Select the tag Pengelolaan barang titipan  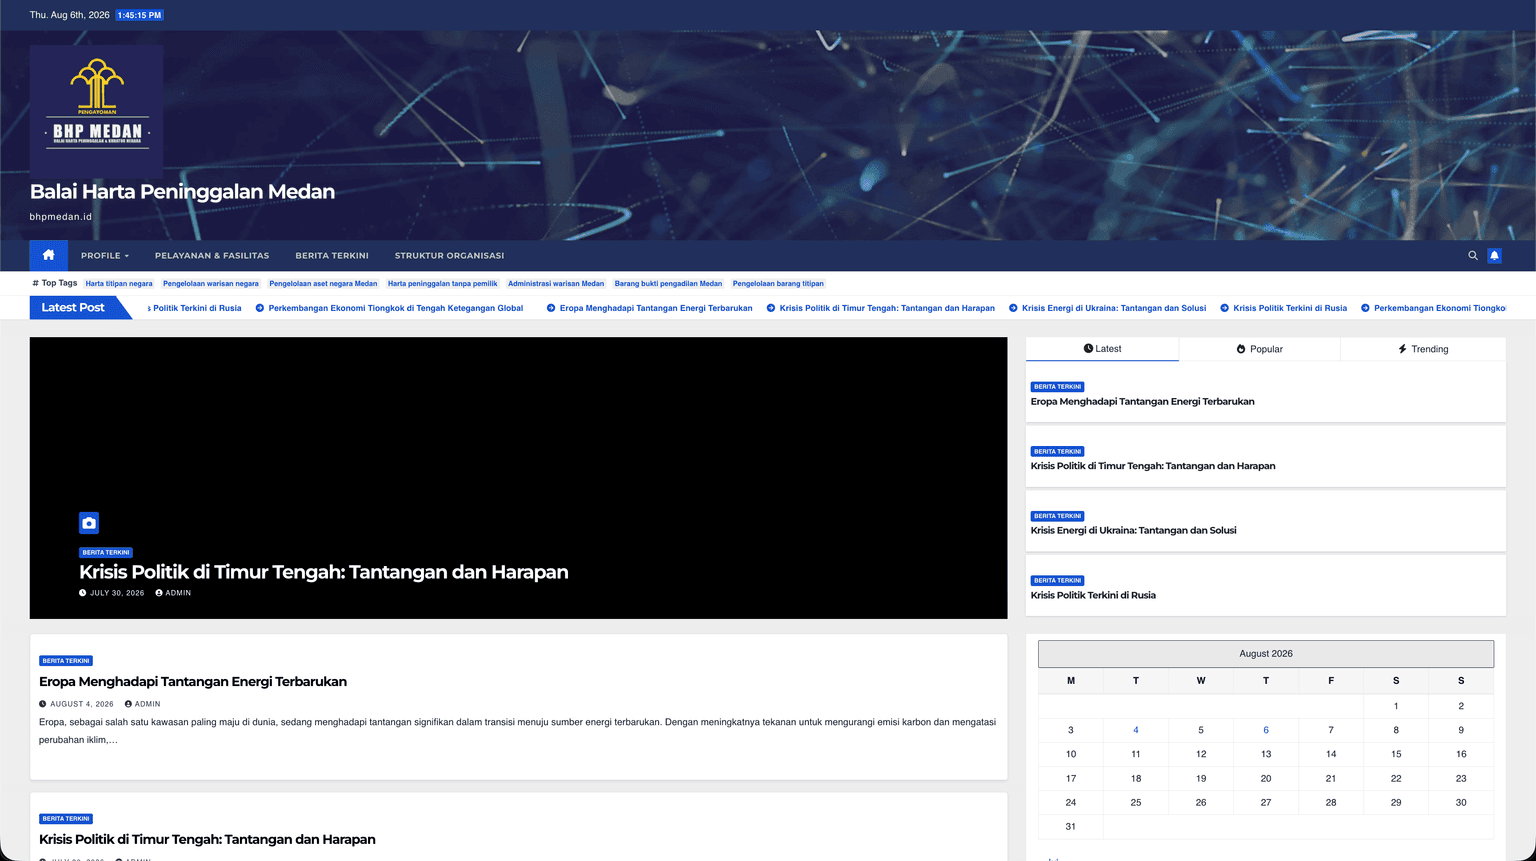pos(778,284)
